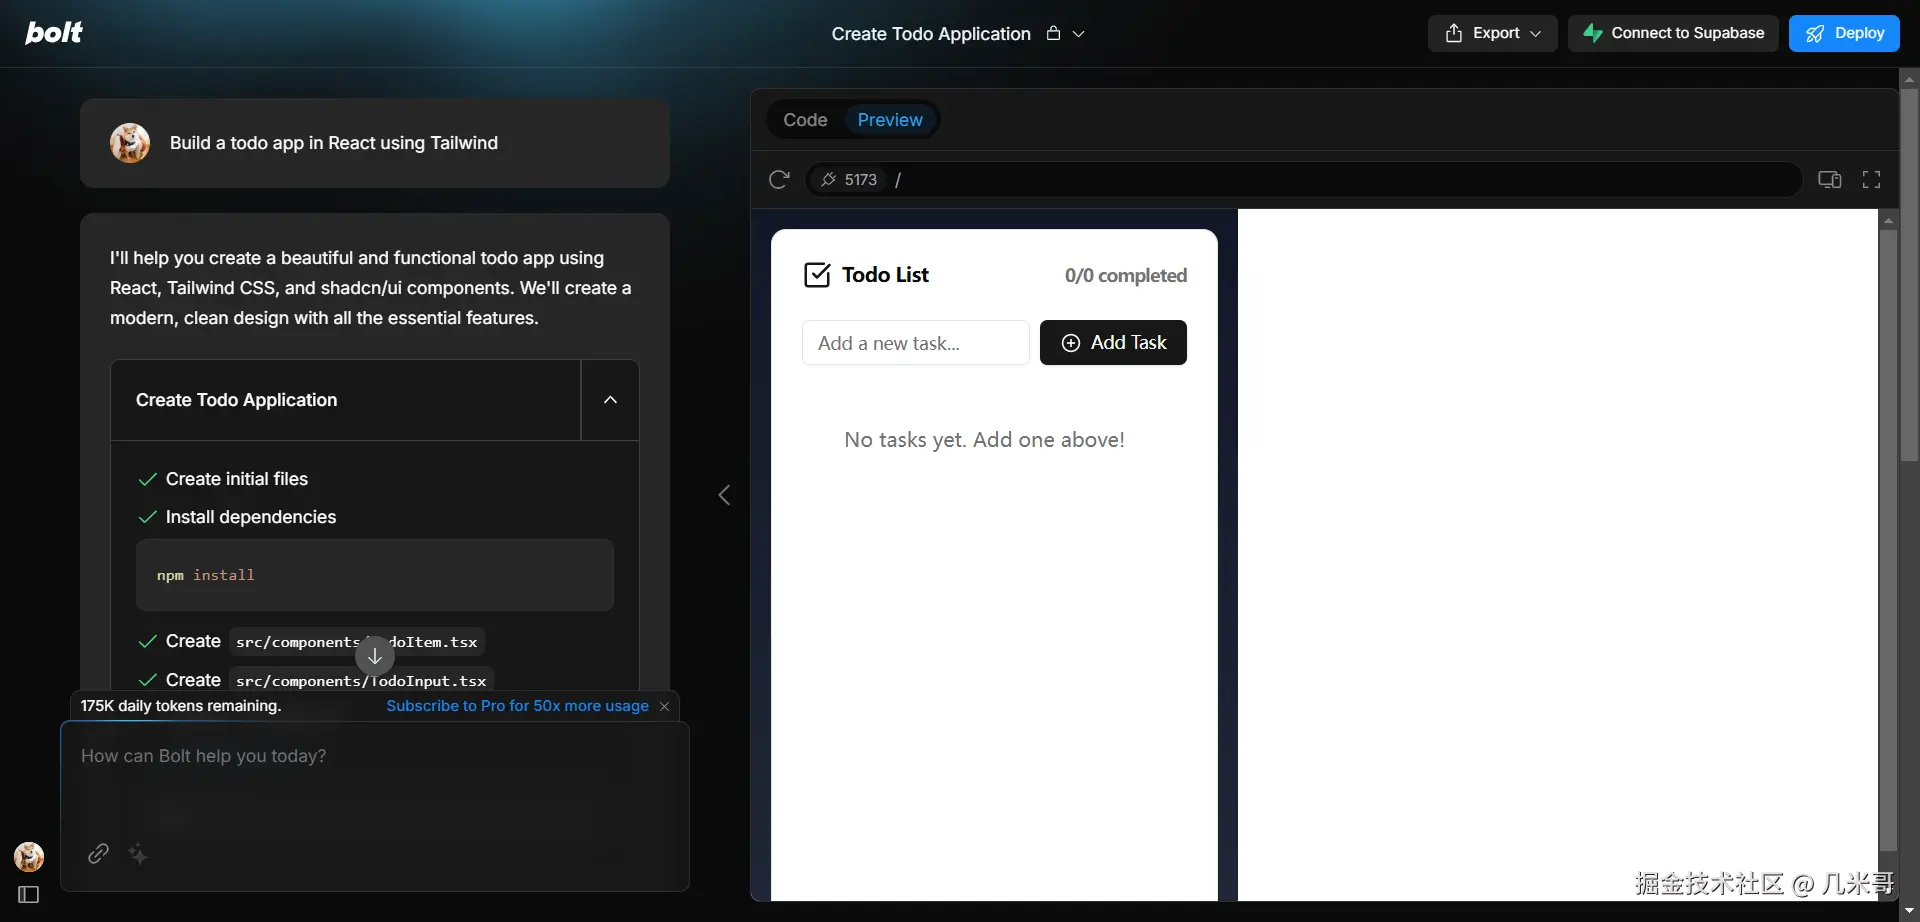The width and height of the screenshot is (1920, 922).
Task: Click the user avatar in the prompt message
Action: click(x=130, y=143)
